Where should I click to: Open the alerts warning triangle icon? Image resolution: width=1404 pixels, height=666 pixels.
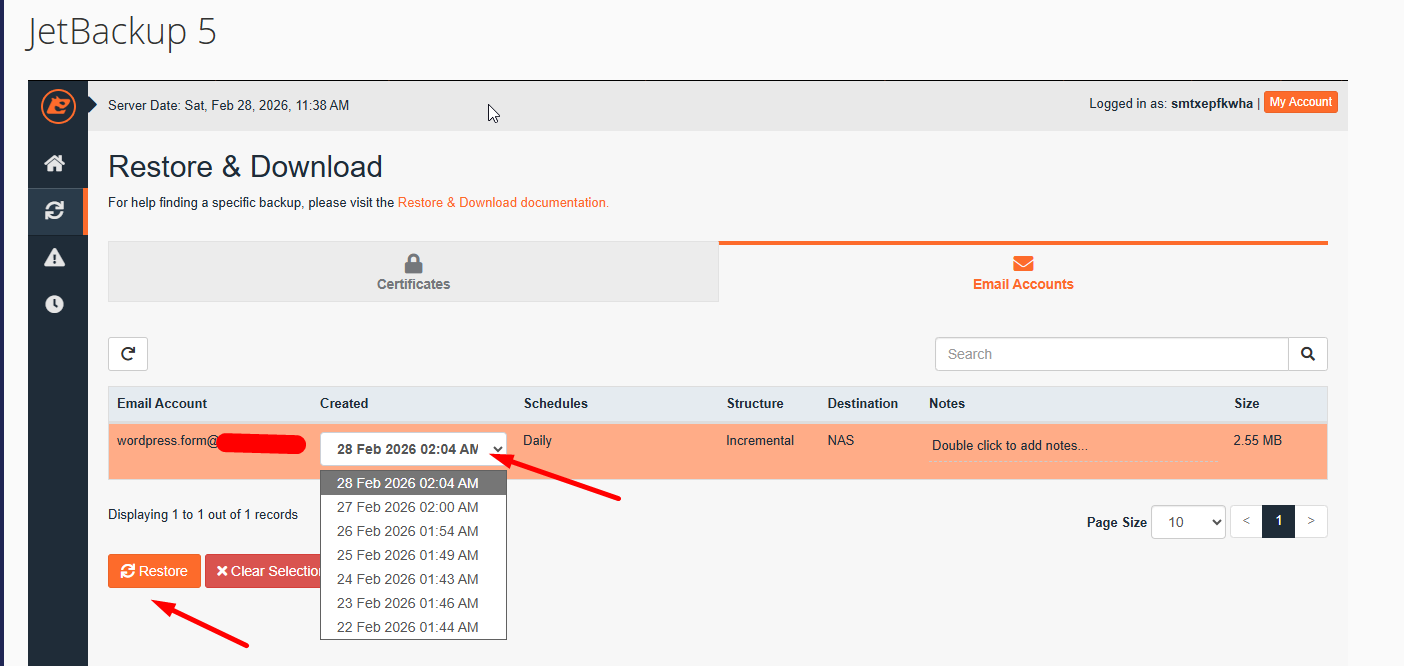click(x=55, y=258)
